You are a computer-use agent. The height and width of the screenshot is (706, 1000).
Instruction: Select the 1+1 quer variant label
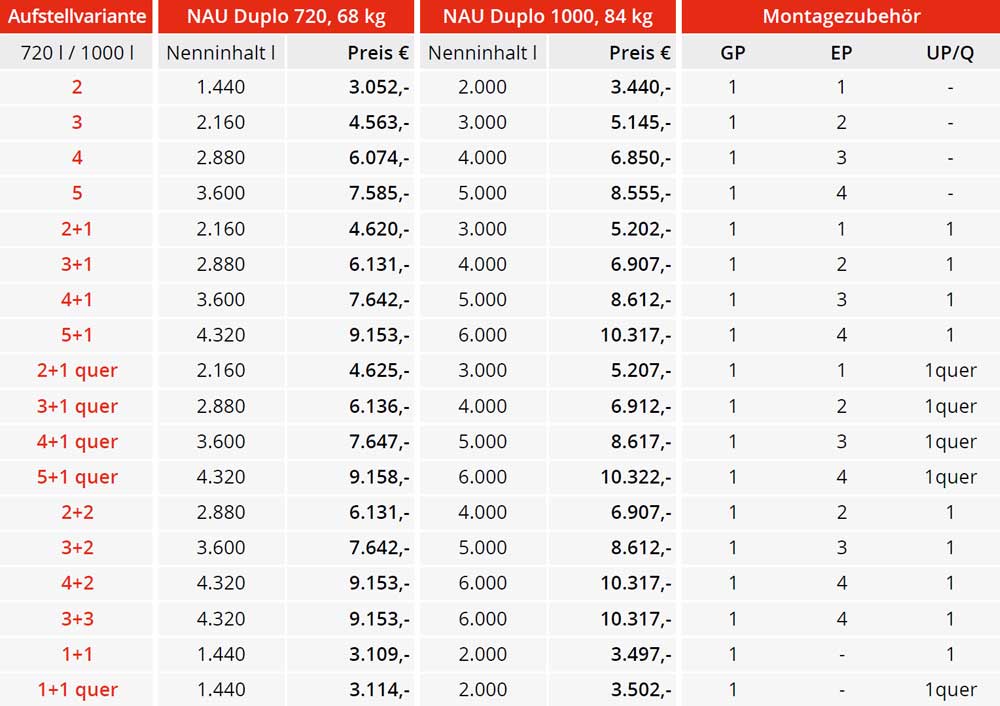[77, 689]
